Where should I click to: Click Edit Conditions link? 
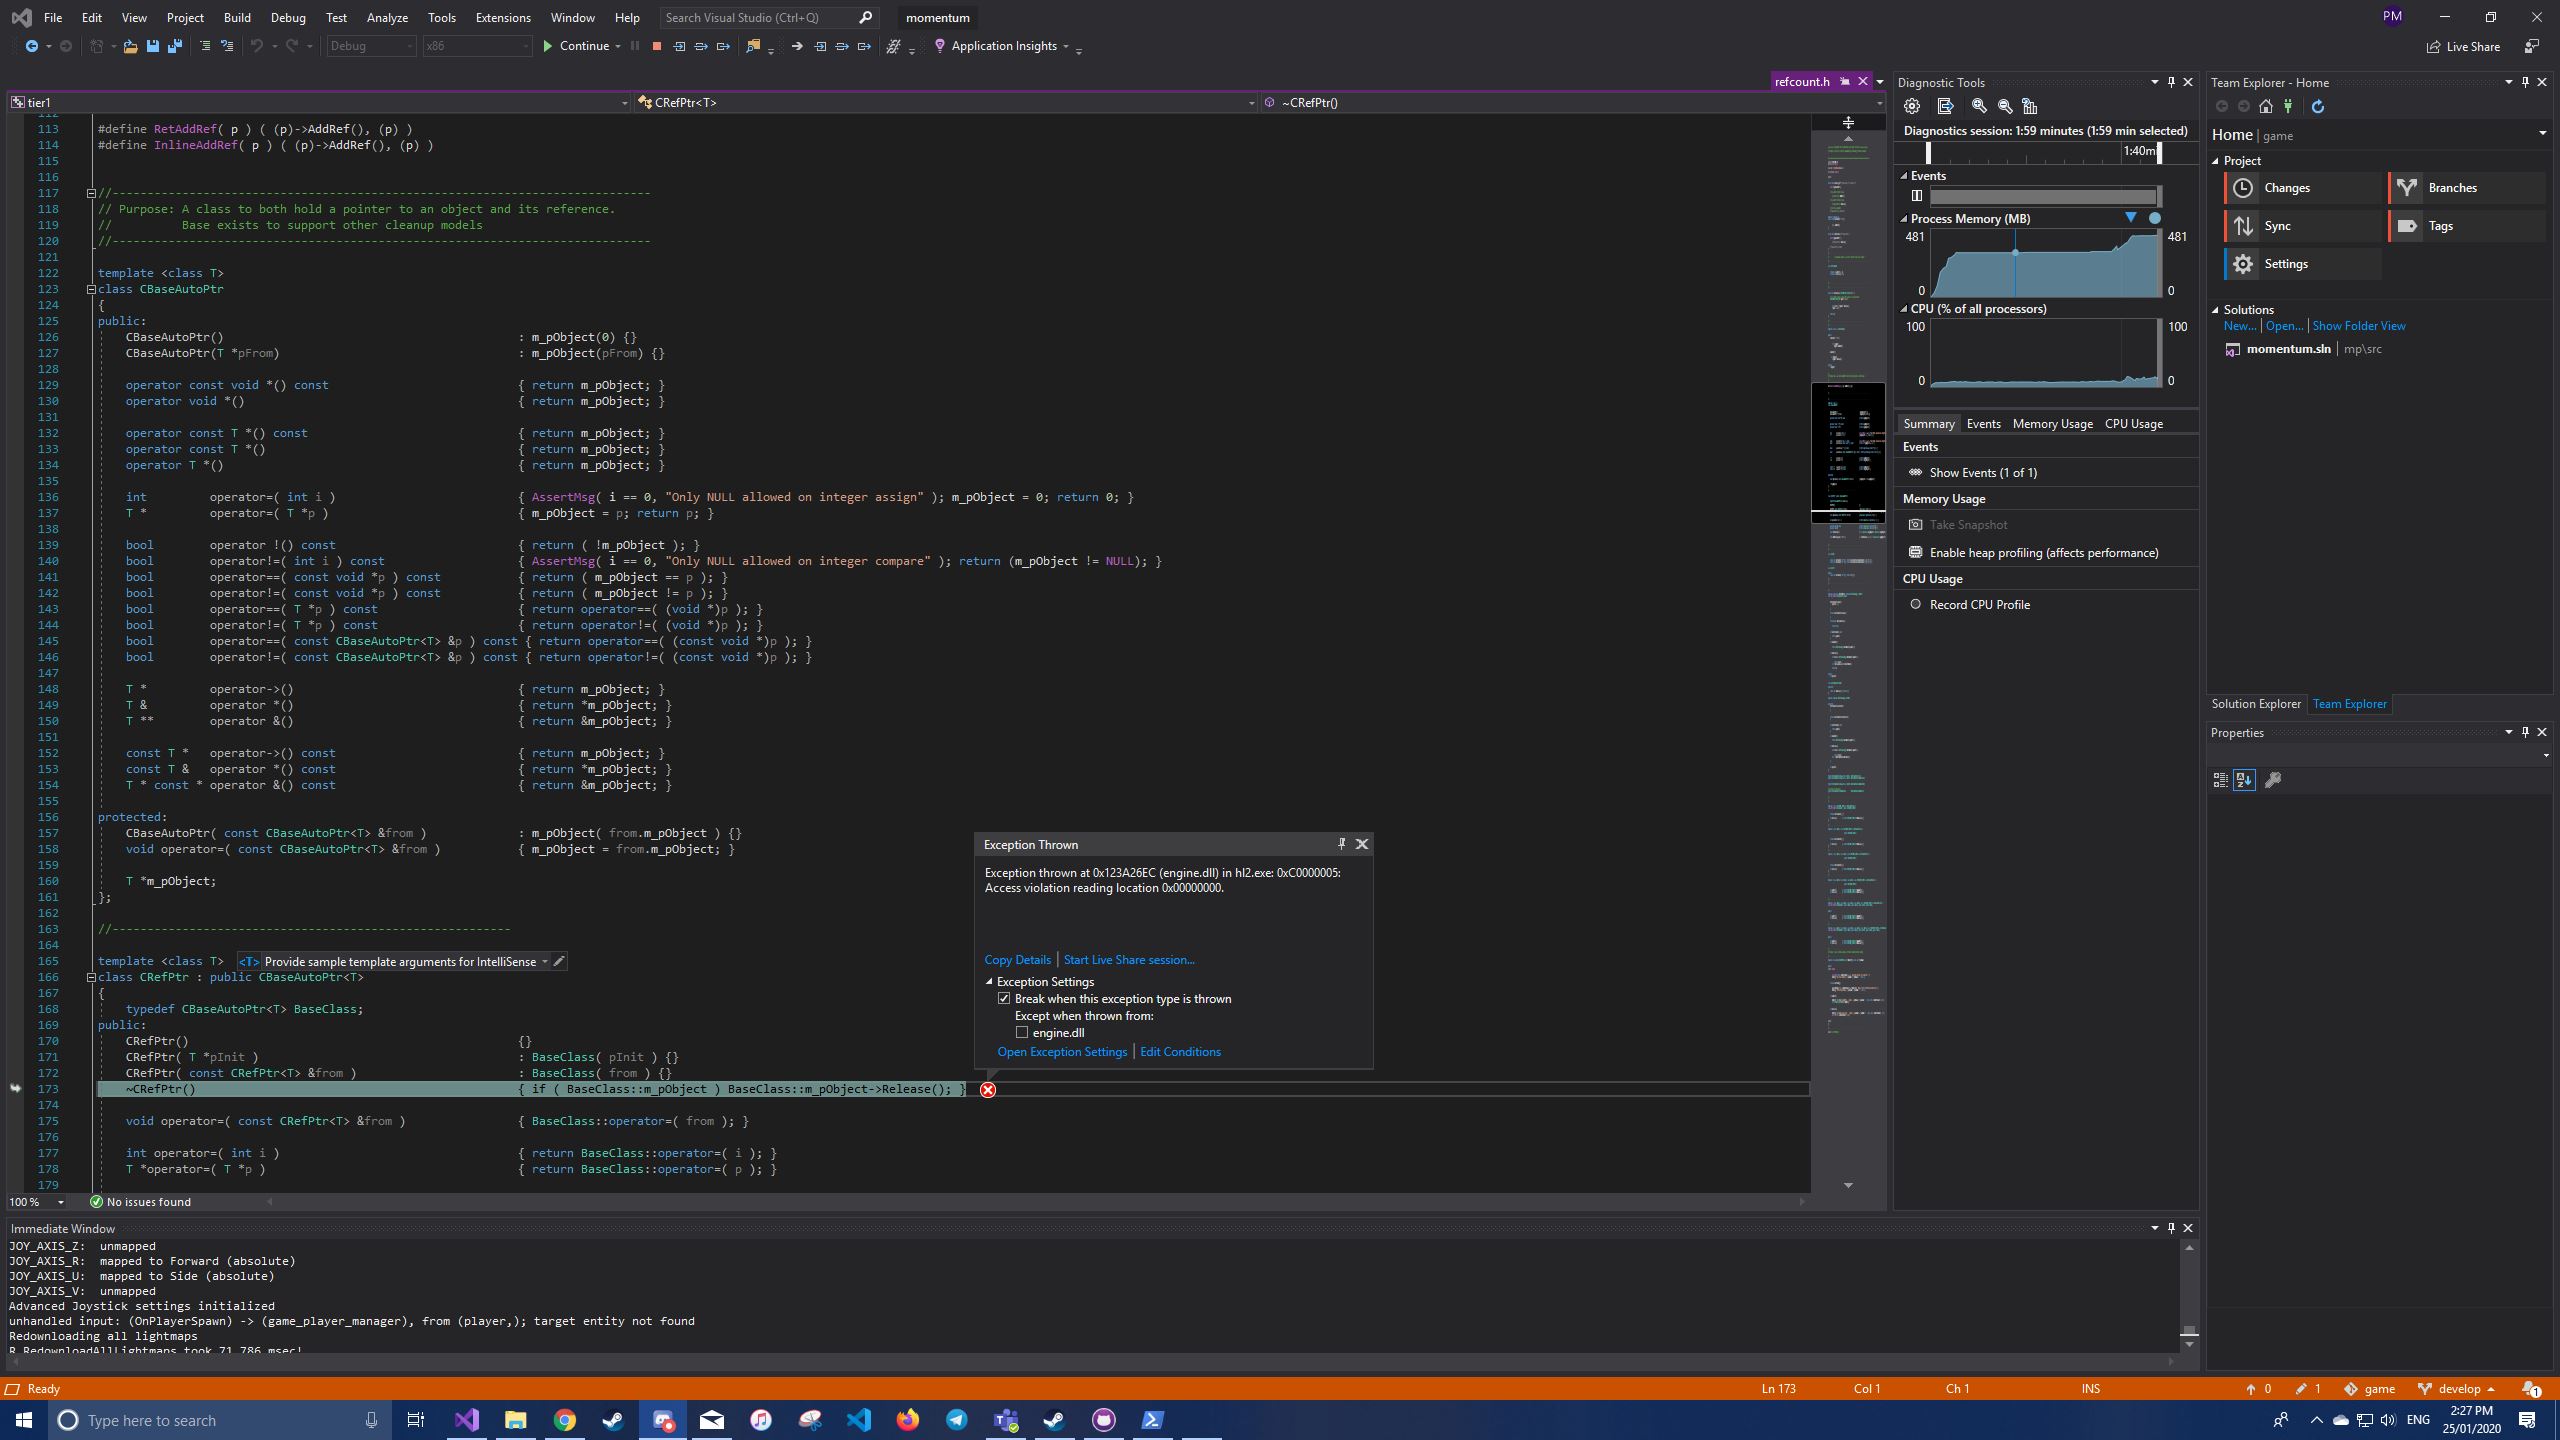pyautogui.click(x=1180, y=1052)
